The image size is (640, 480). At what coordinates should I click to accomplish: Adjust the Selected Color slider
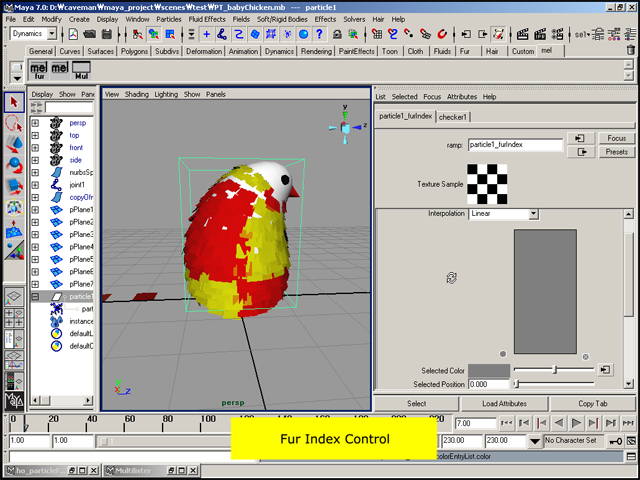pos(554,370)
